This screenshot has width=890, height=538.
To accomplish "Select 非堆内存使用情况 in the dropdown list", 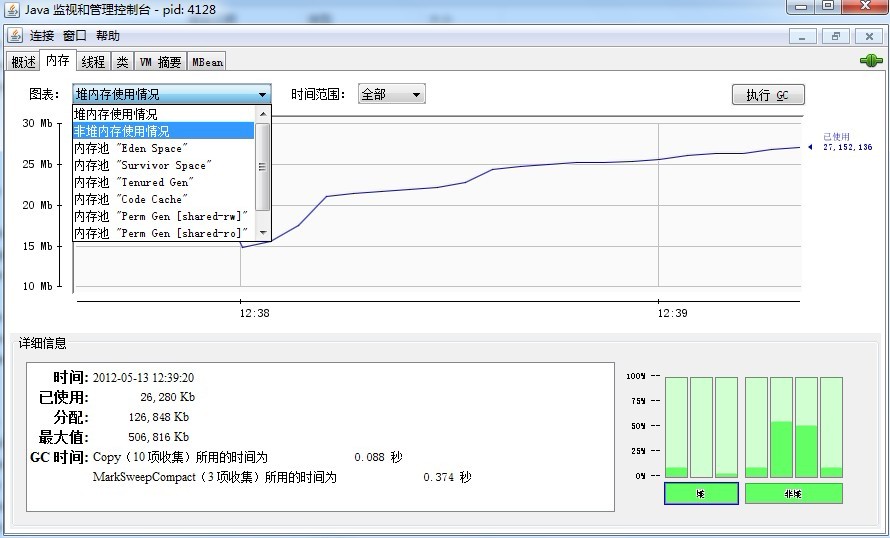I will [163, 131].
